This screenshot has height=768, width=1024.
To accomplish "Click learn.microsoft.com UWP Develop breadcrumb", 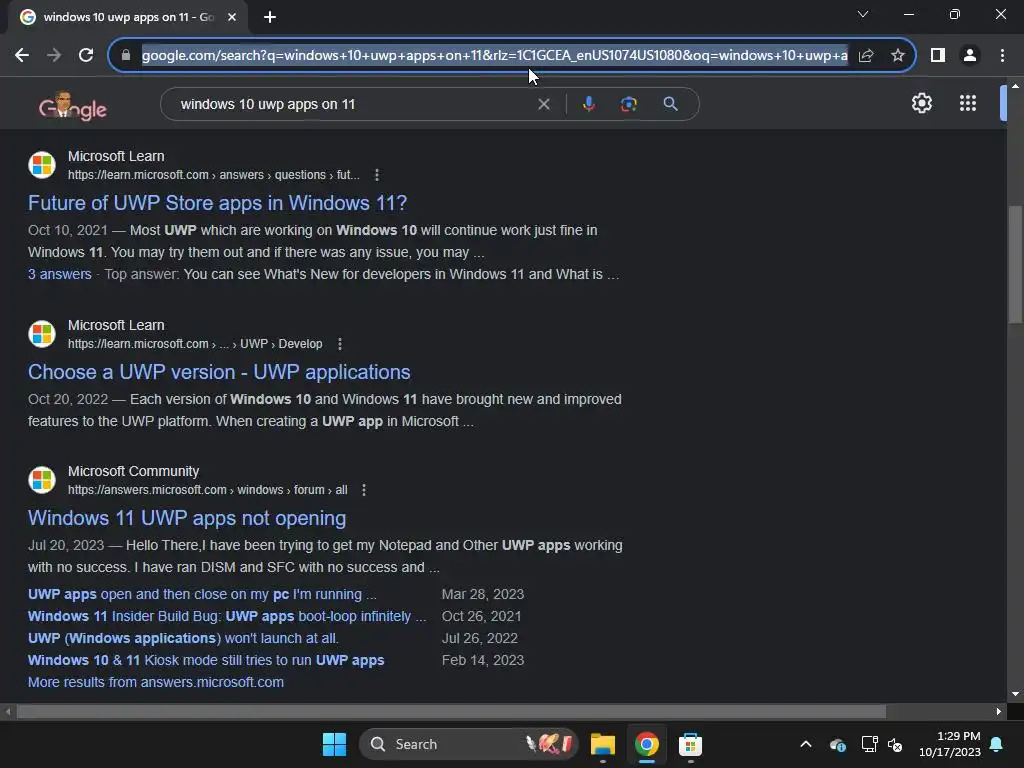I will click(195, 344).
